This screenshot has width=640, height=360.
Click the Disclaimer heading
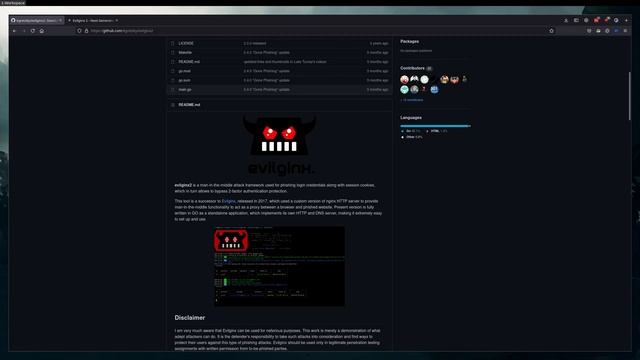pos(190,318)
